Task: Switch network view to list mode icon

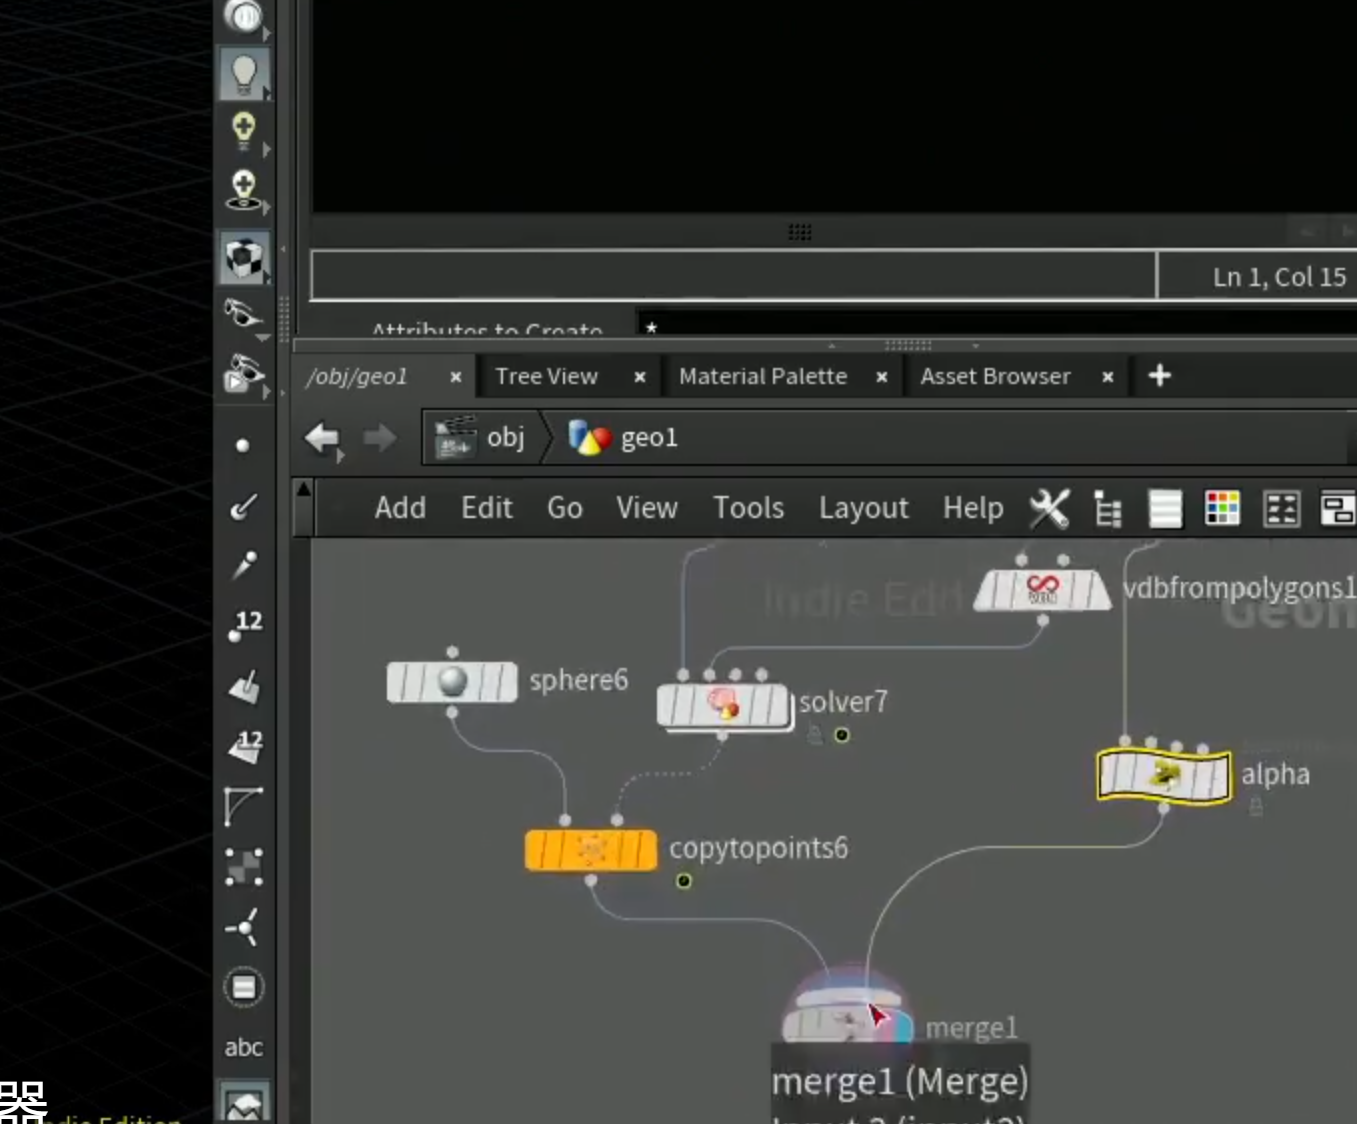Action: 1165,508
